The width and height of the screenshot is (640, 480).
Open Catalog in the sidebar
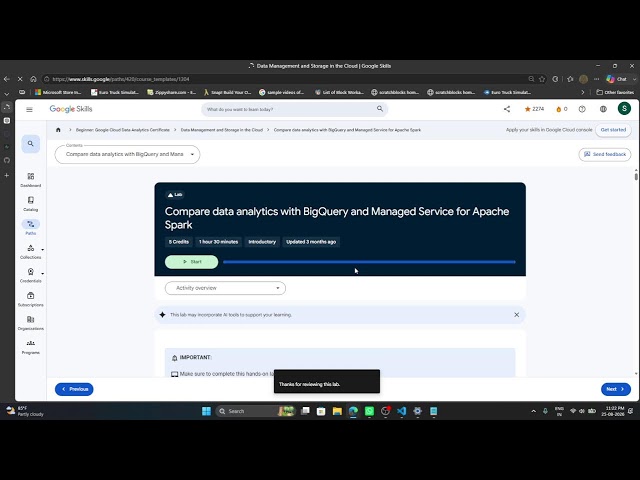click(x=31, y=204)
